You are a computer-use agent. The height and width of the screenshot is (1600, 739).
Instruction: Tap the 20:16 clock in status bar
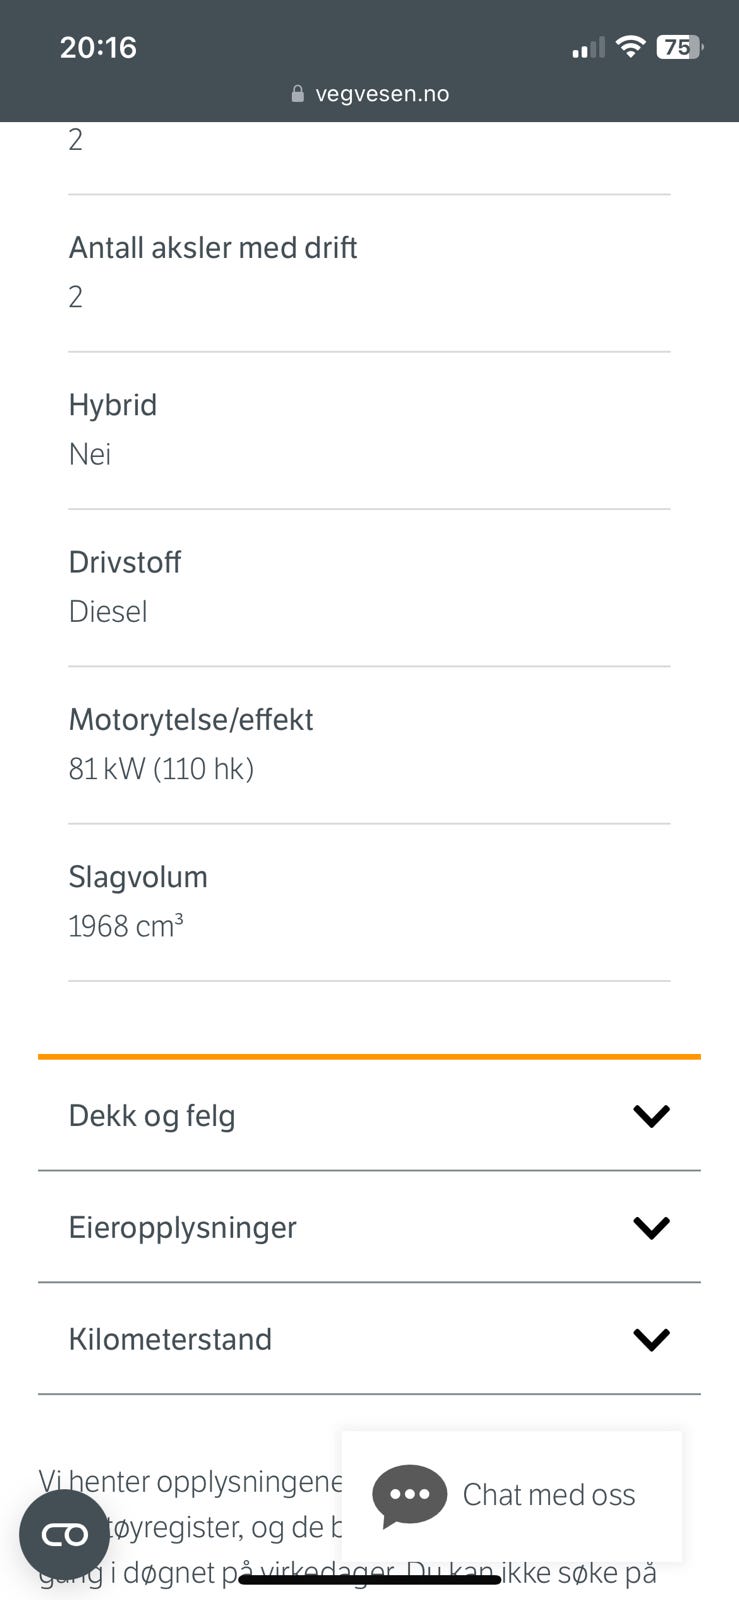98,47
